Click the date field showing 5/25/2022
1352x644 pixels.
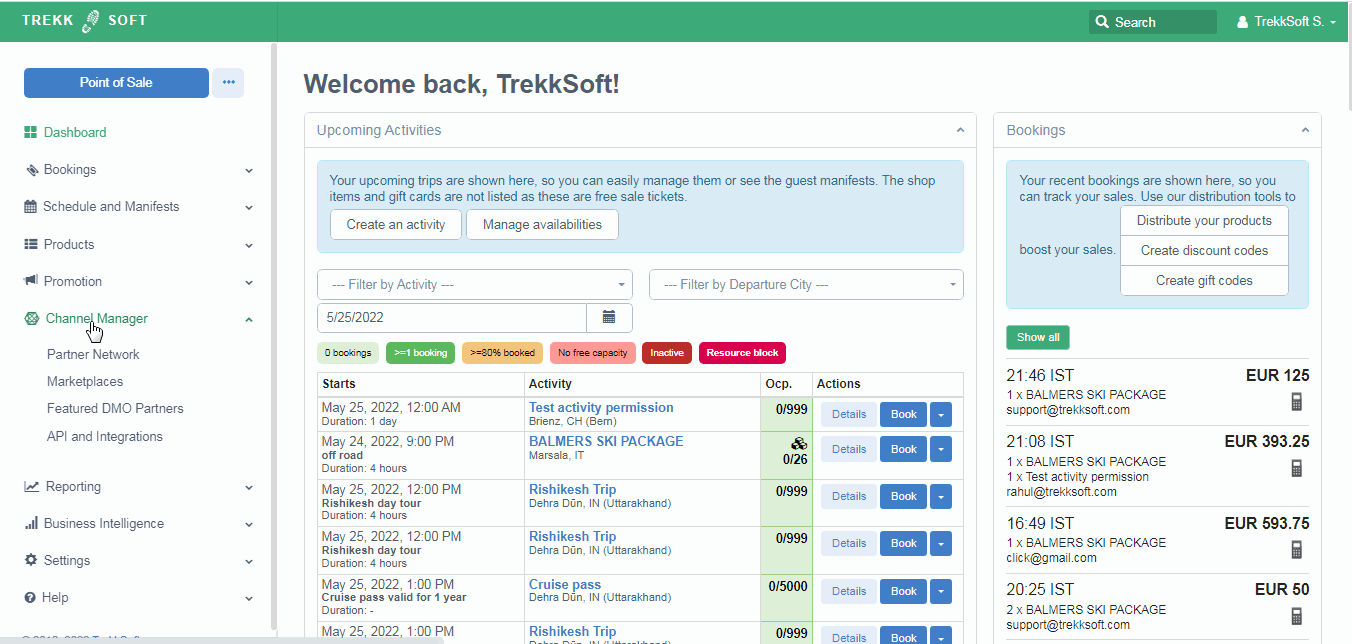452,317
